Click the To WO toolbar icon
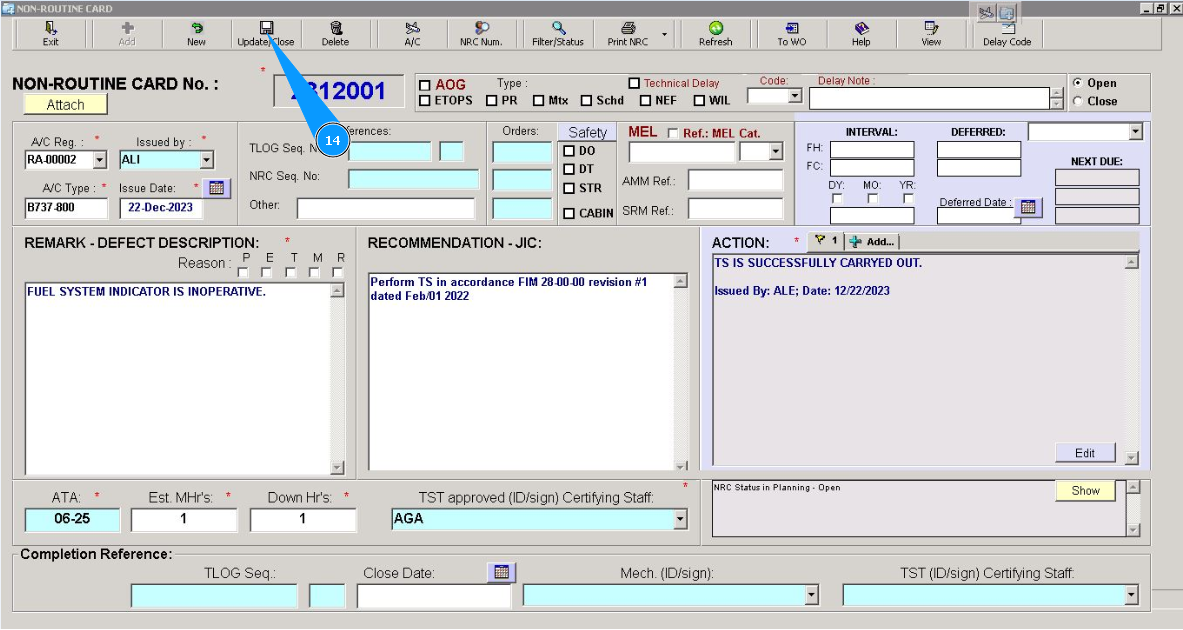Image resolution: width=1183 pixels, height=630 pixels. point(791,29)
